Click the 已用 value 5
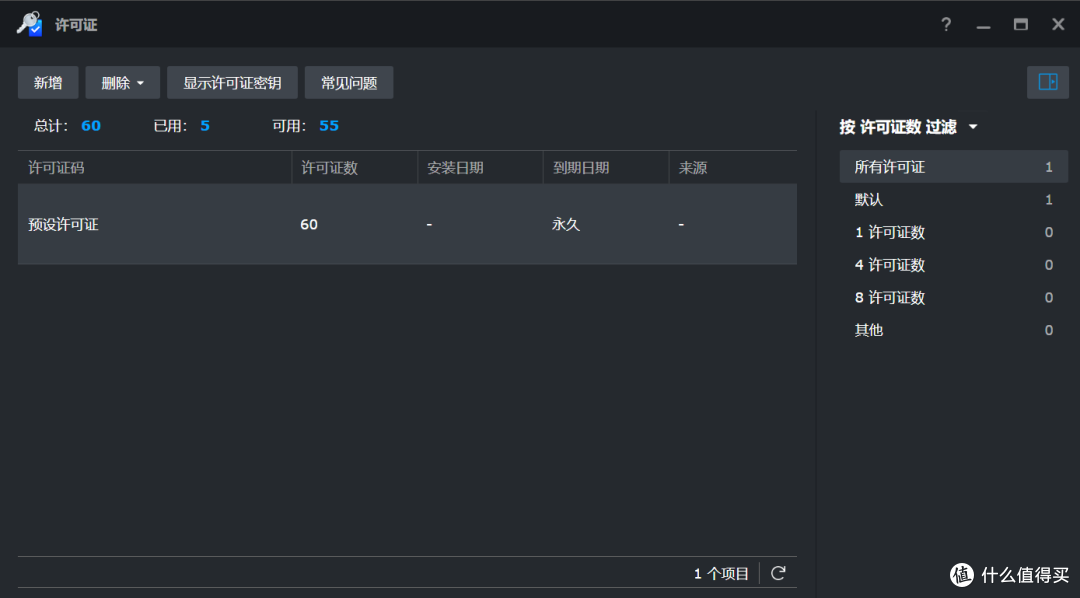The image size is (1080, 598). click(205, 125)
